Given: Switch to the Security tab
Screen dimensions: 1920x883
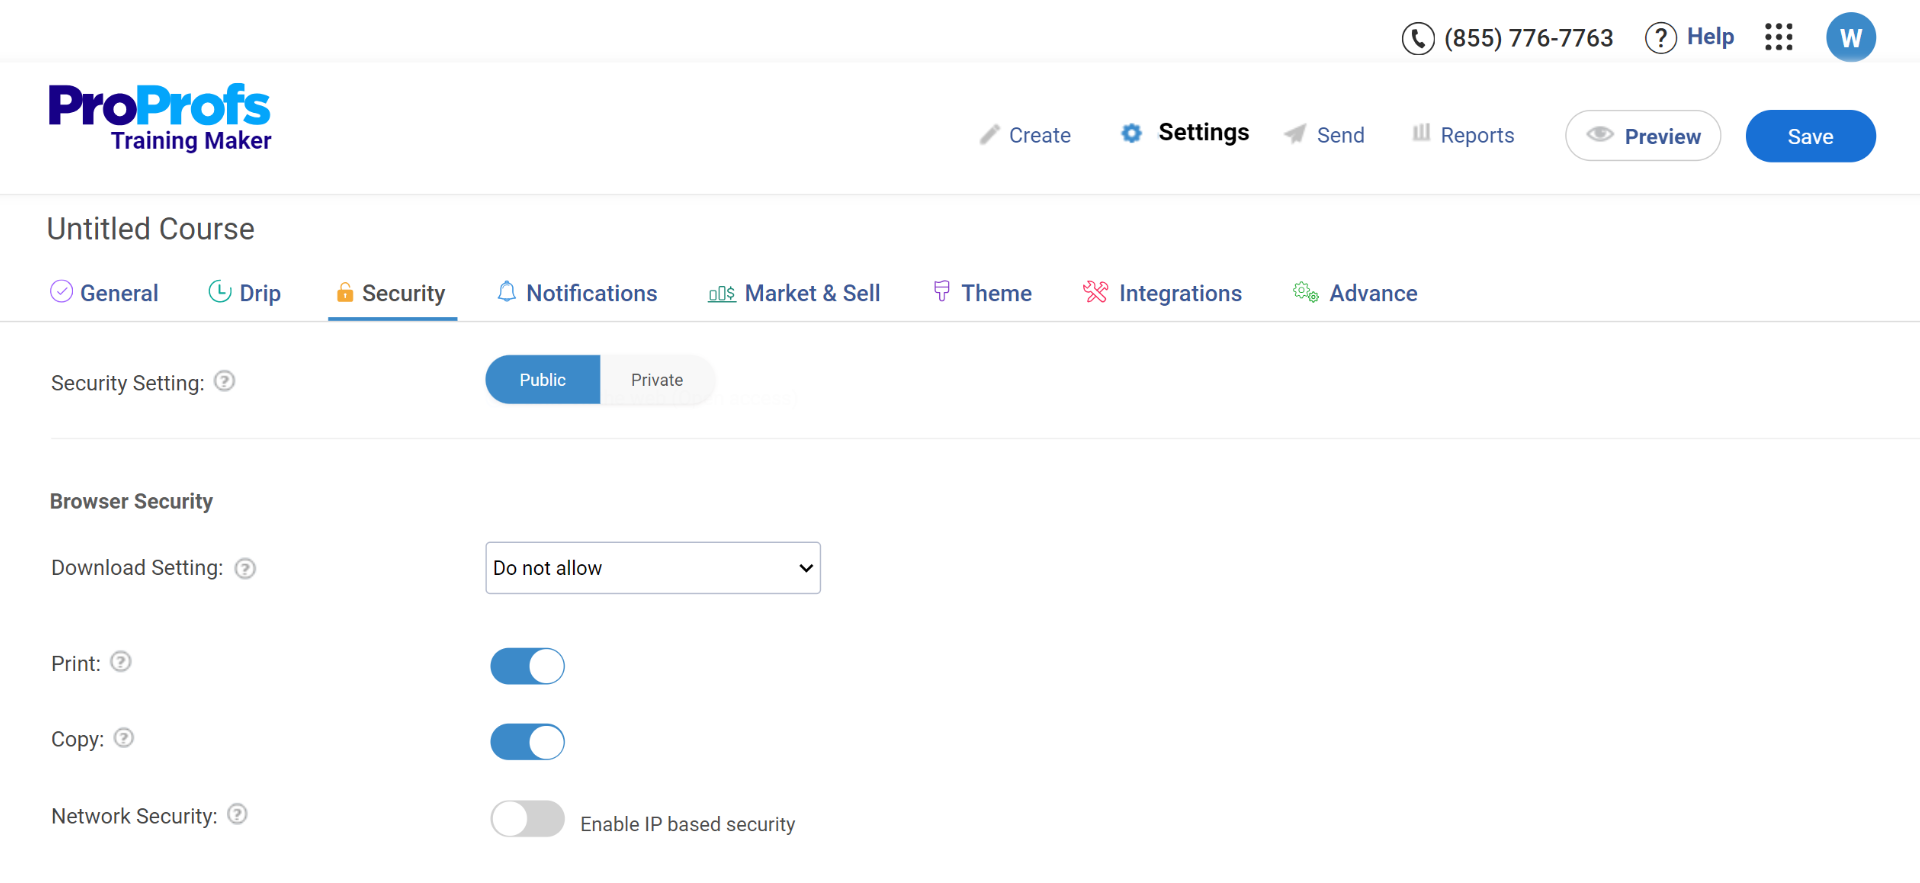Looking at the screenshot, I should (391, 293).
